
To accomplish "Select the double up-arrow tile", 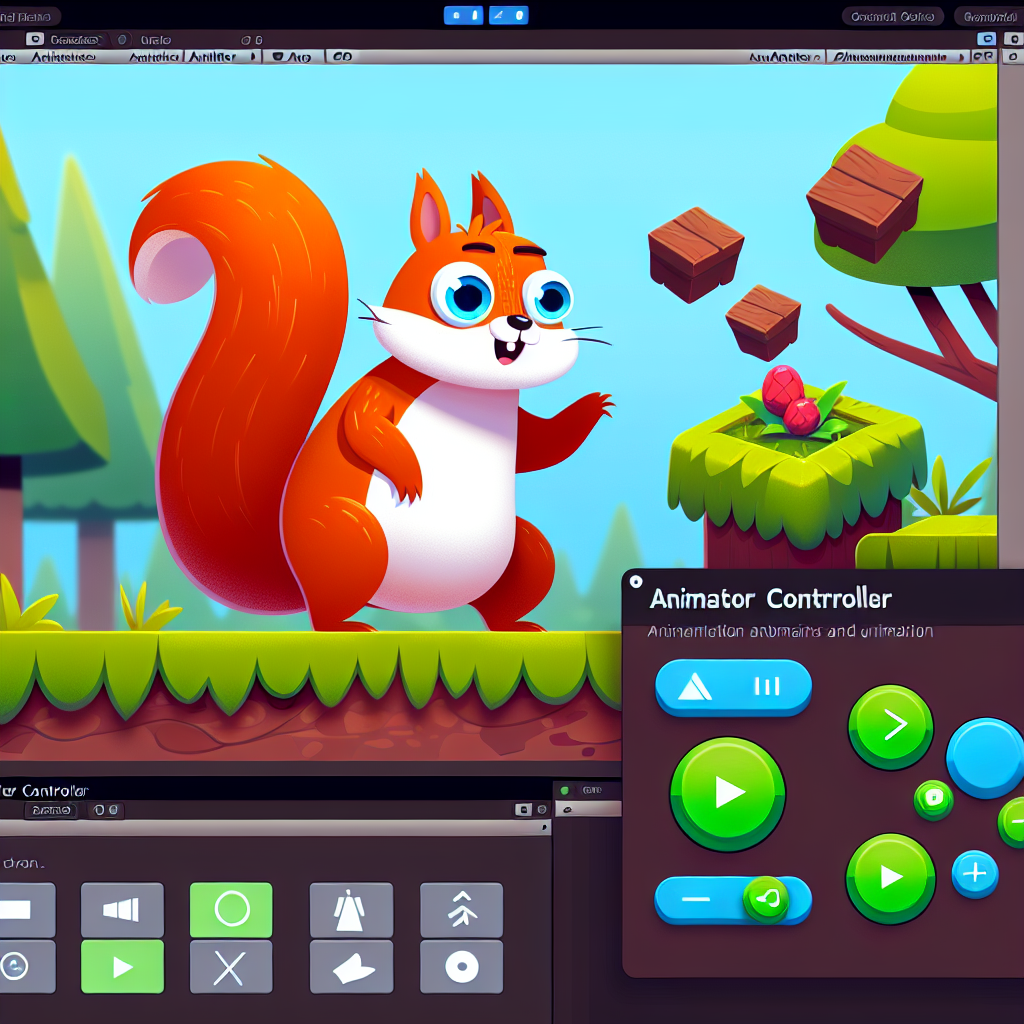I will coord(461,910).
